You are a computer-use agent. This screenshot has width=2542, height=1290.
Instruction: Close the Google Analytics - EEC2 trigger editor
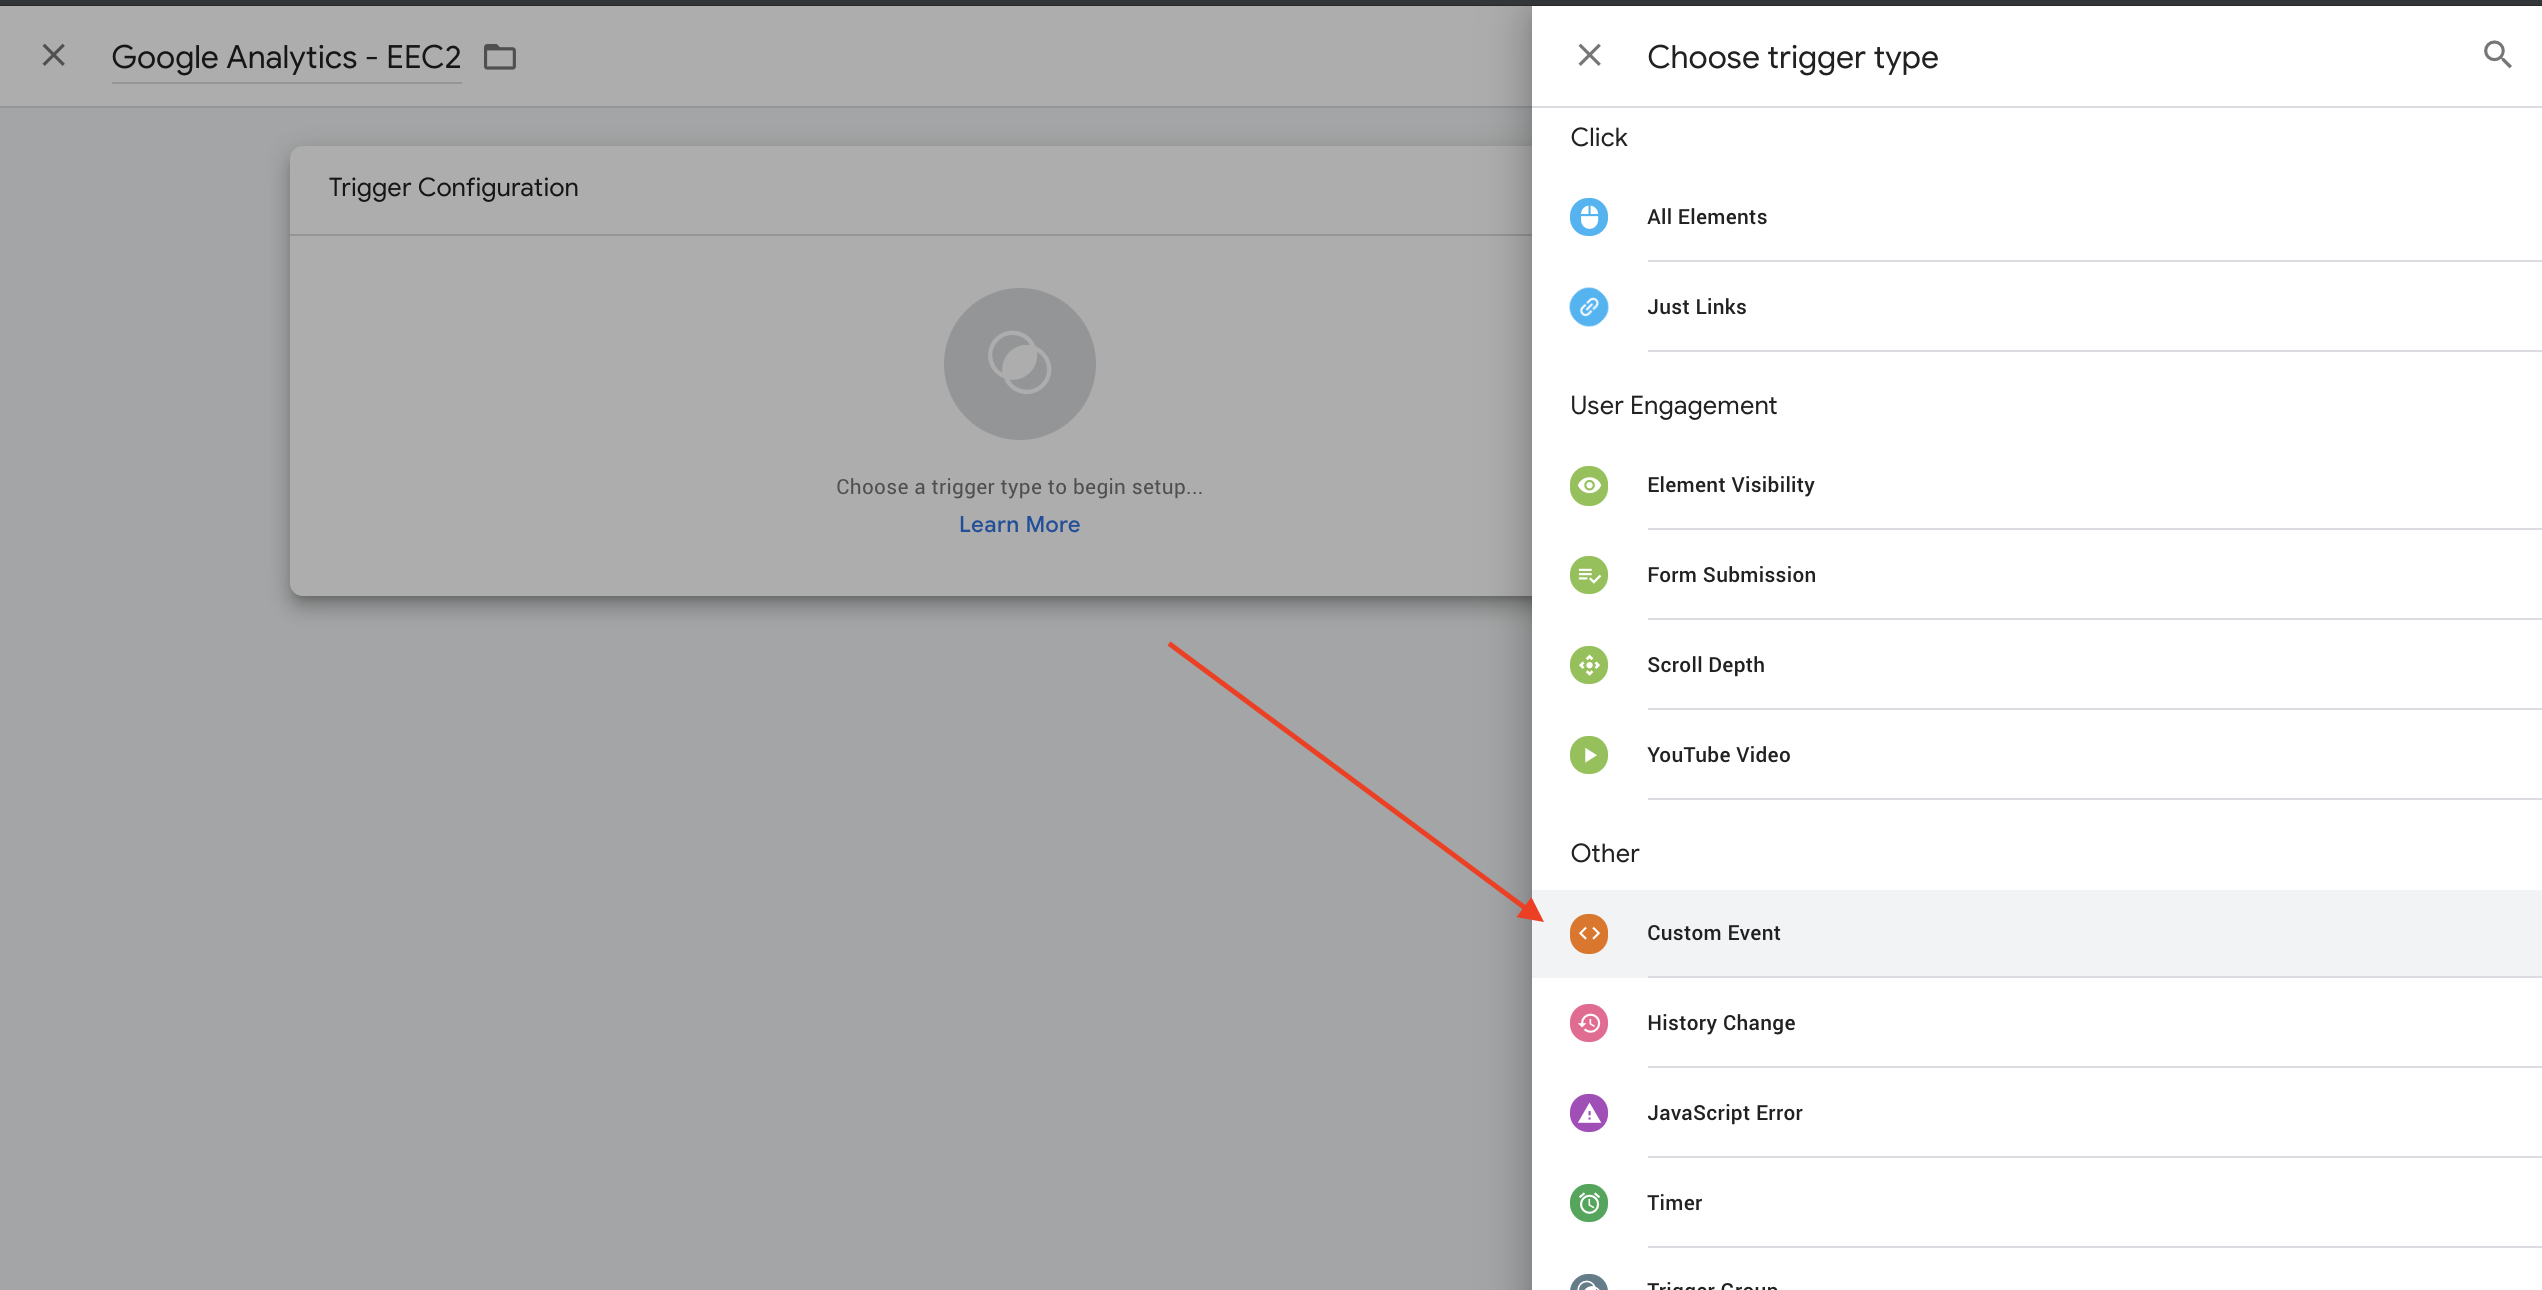click(x=54, y=55)
